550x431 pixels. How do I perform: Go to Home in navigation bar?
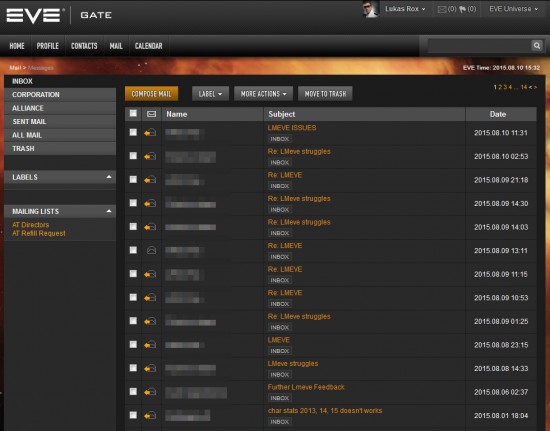tap(17, 46)
